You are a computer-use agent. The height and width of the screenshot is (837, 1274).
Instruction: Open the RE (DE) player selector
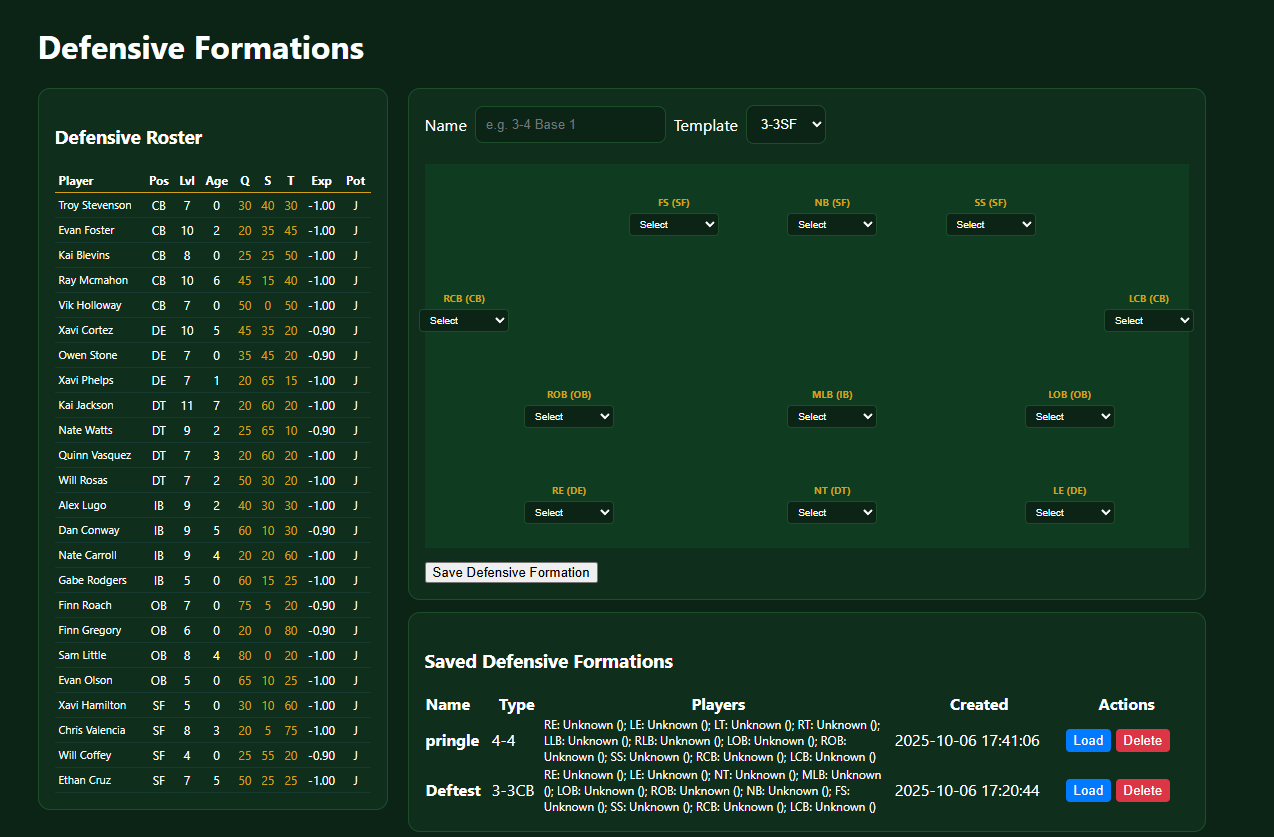click(x=568, y=513)
